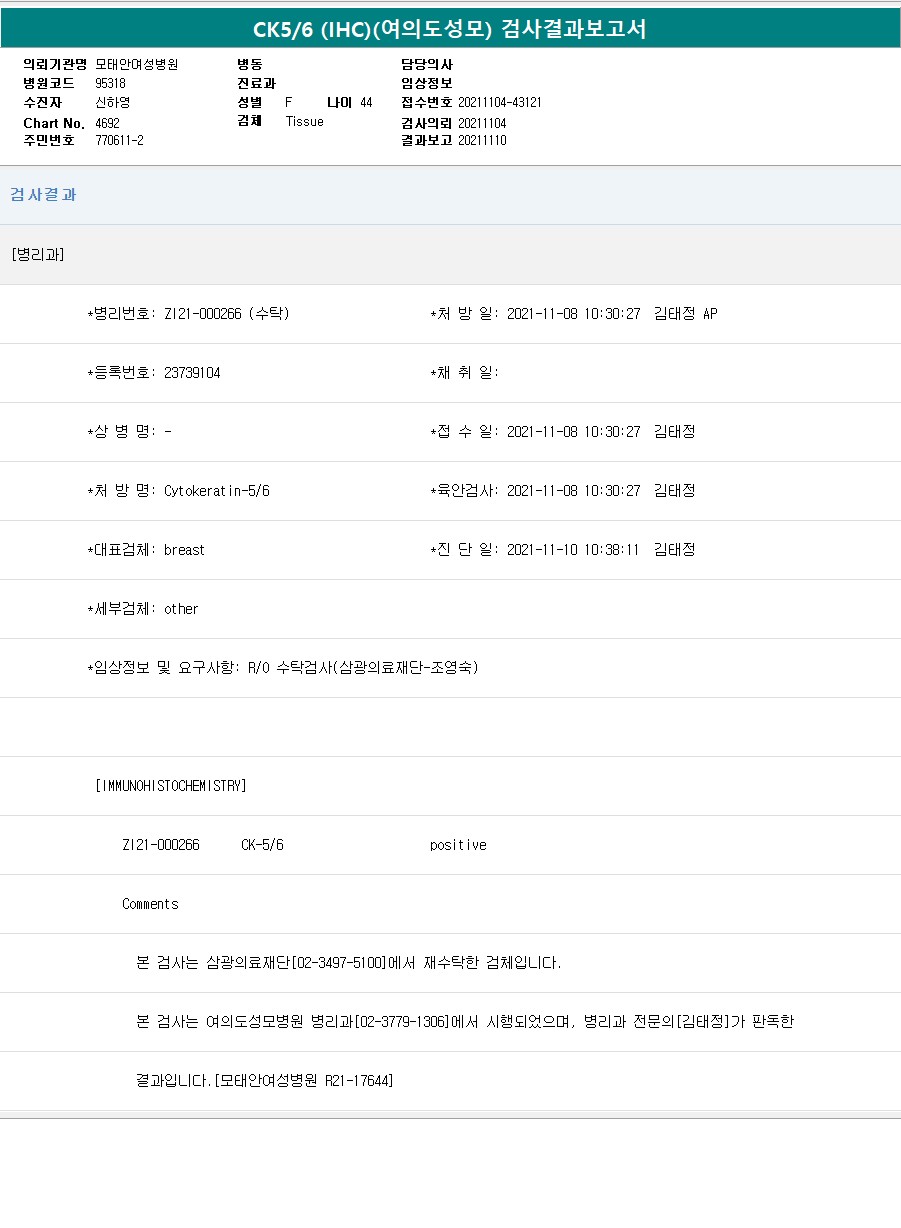Image resolution: width=901 pixels, height=1228 pixels.
Task: Select request date '20211104'
Action: [482, 122]
